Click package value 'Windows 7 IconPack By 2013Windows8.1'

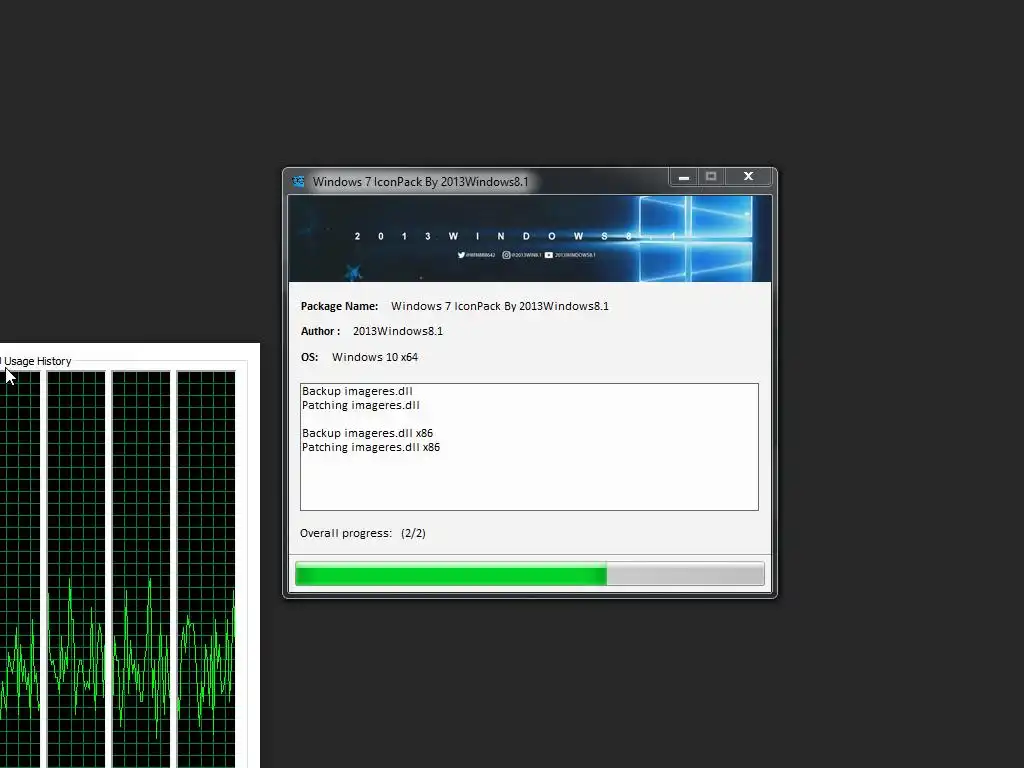click(x=500, y=306)
